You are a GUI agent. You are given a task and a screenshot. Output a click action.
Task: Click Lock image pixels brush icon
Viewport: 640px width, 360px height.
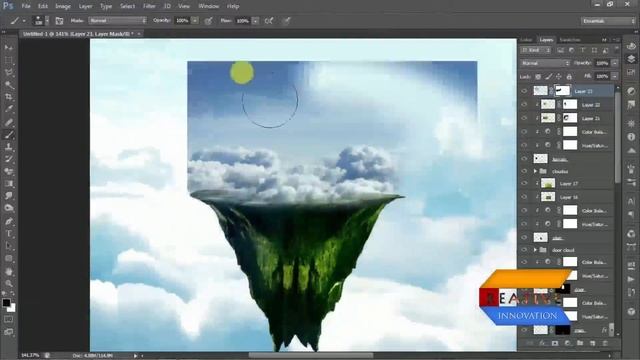pos(549,76)
